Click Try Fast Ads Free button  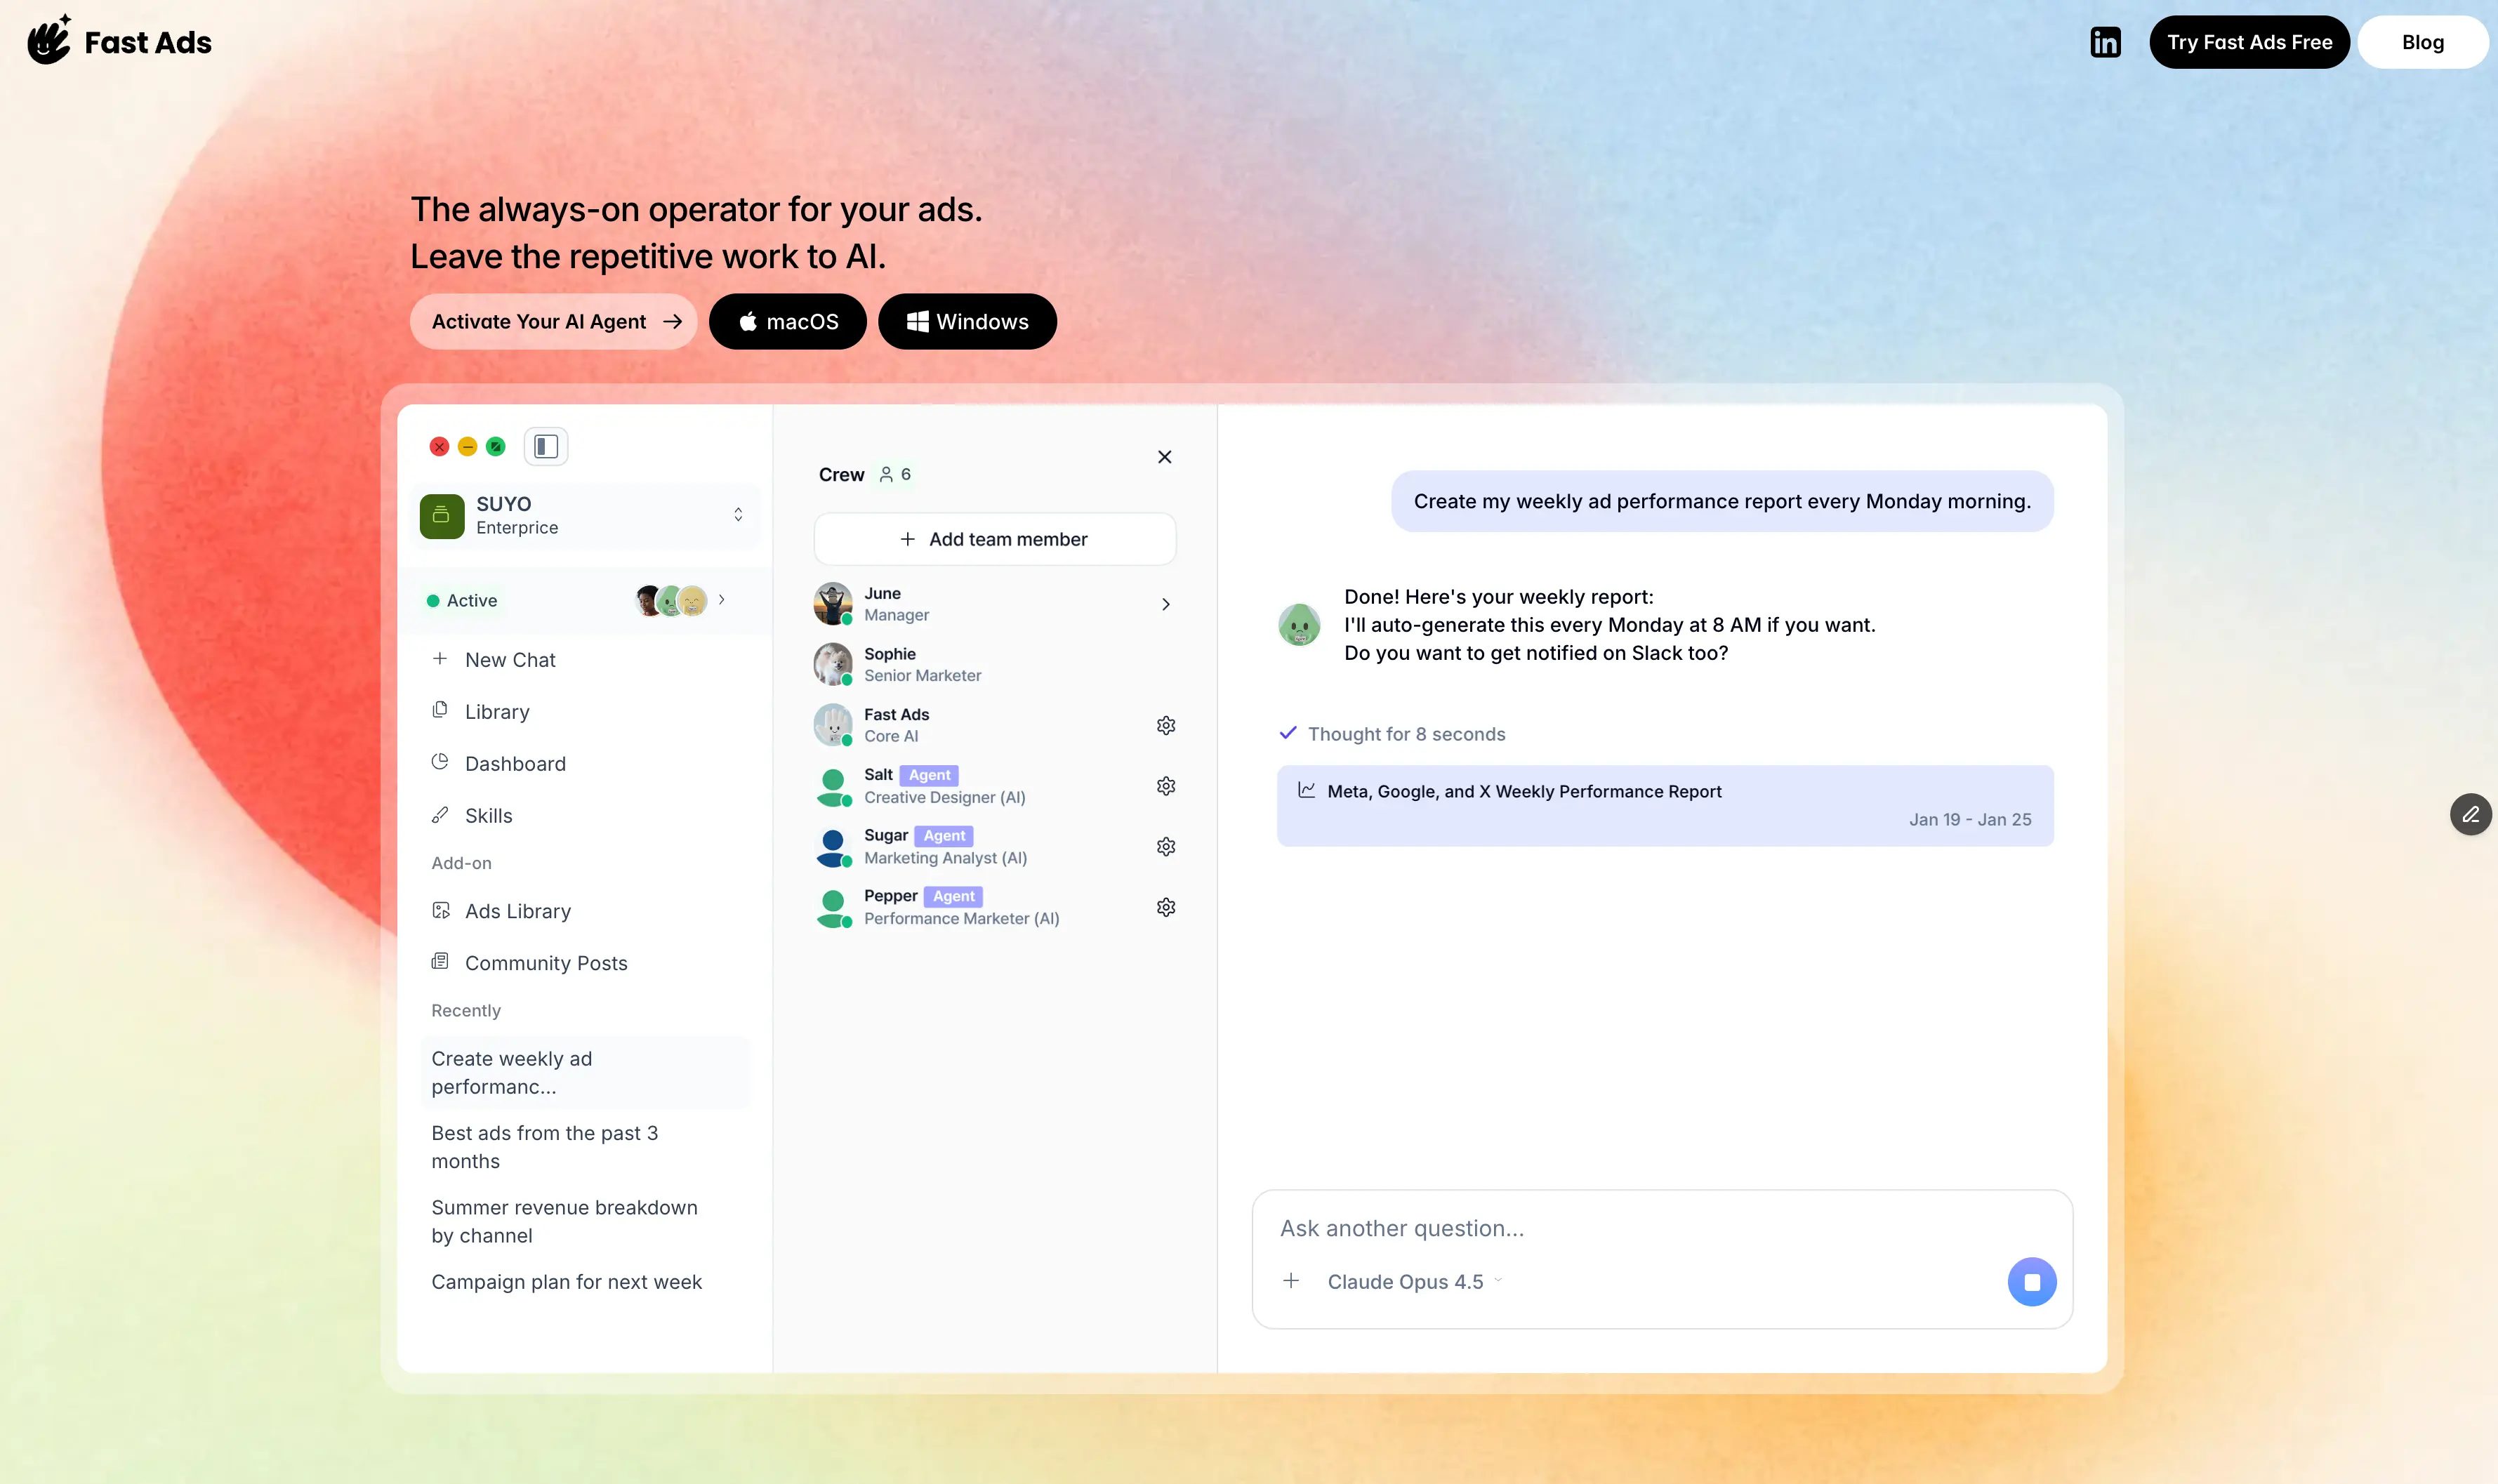[2249, 42]
